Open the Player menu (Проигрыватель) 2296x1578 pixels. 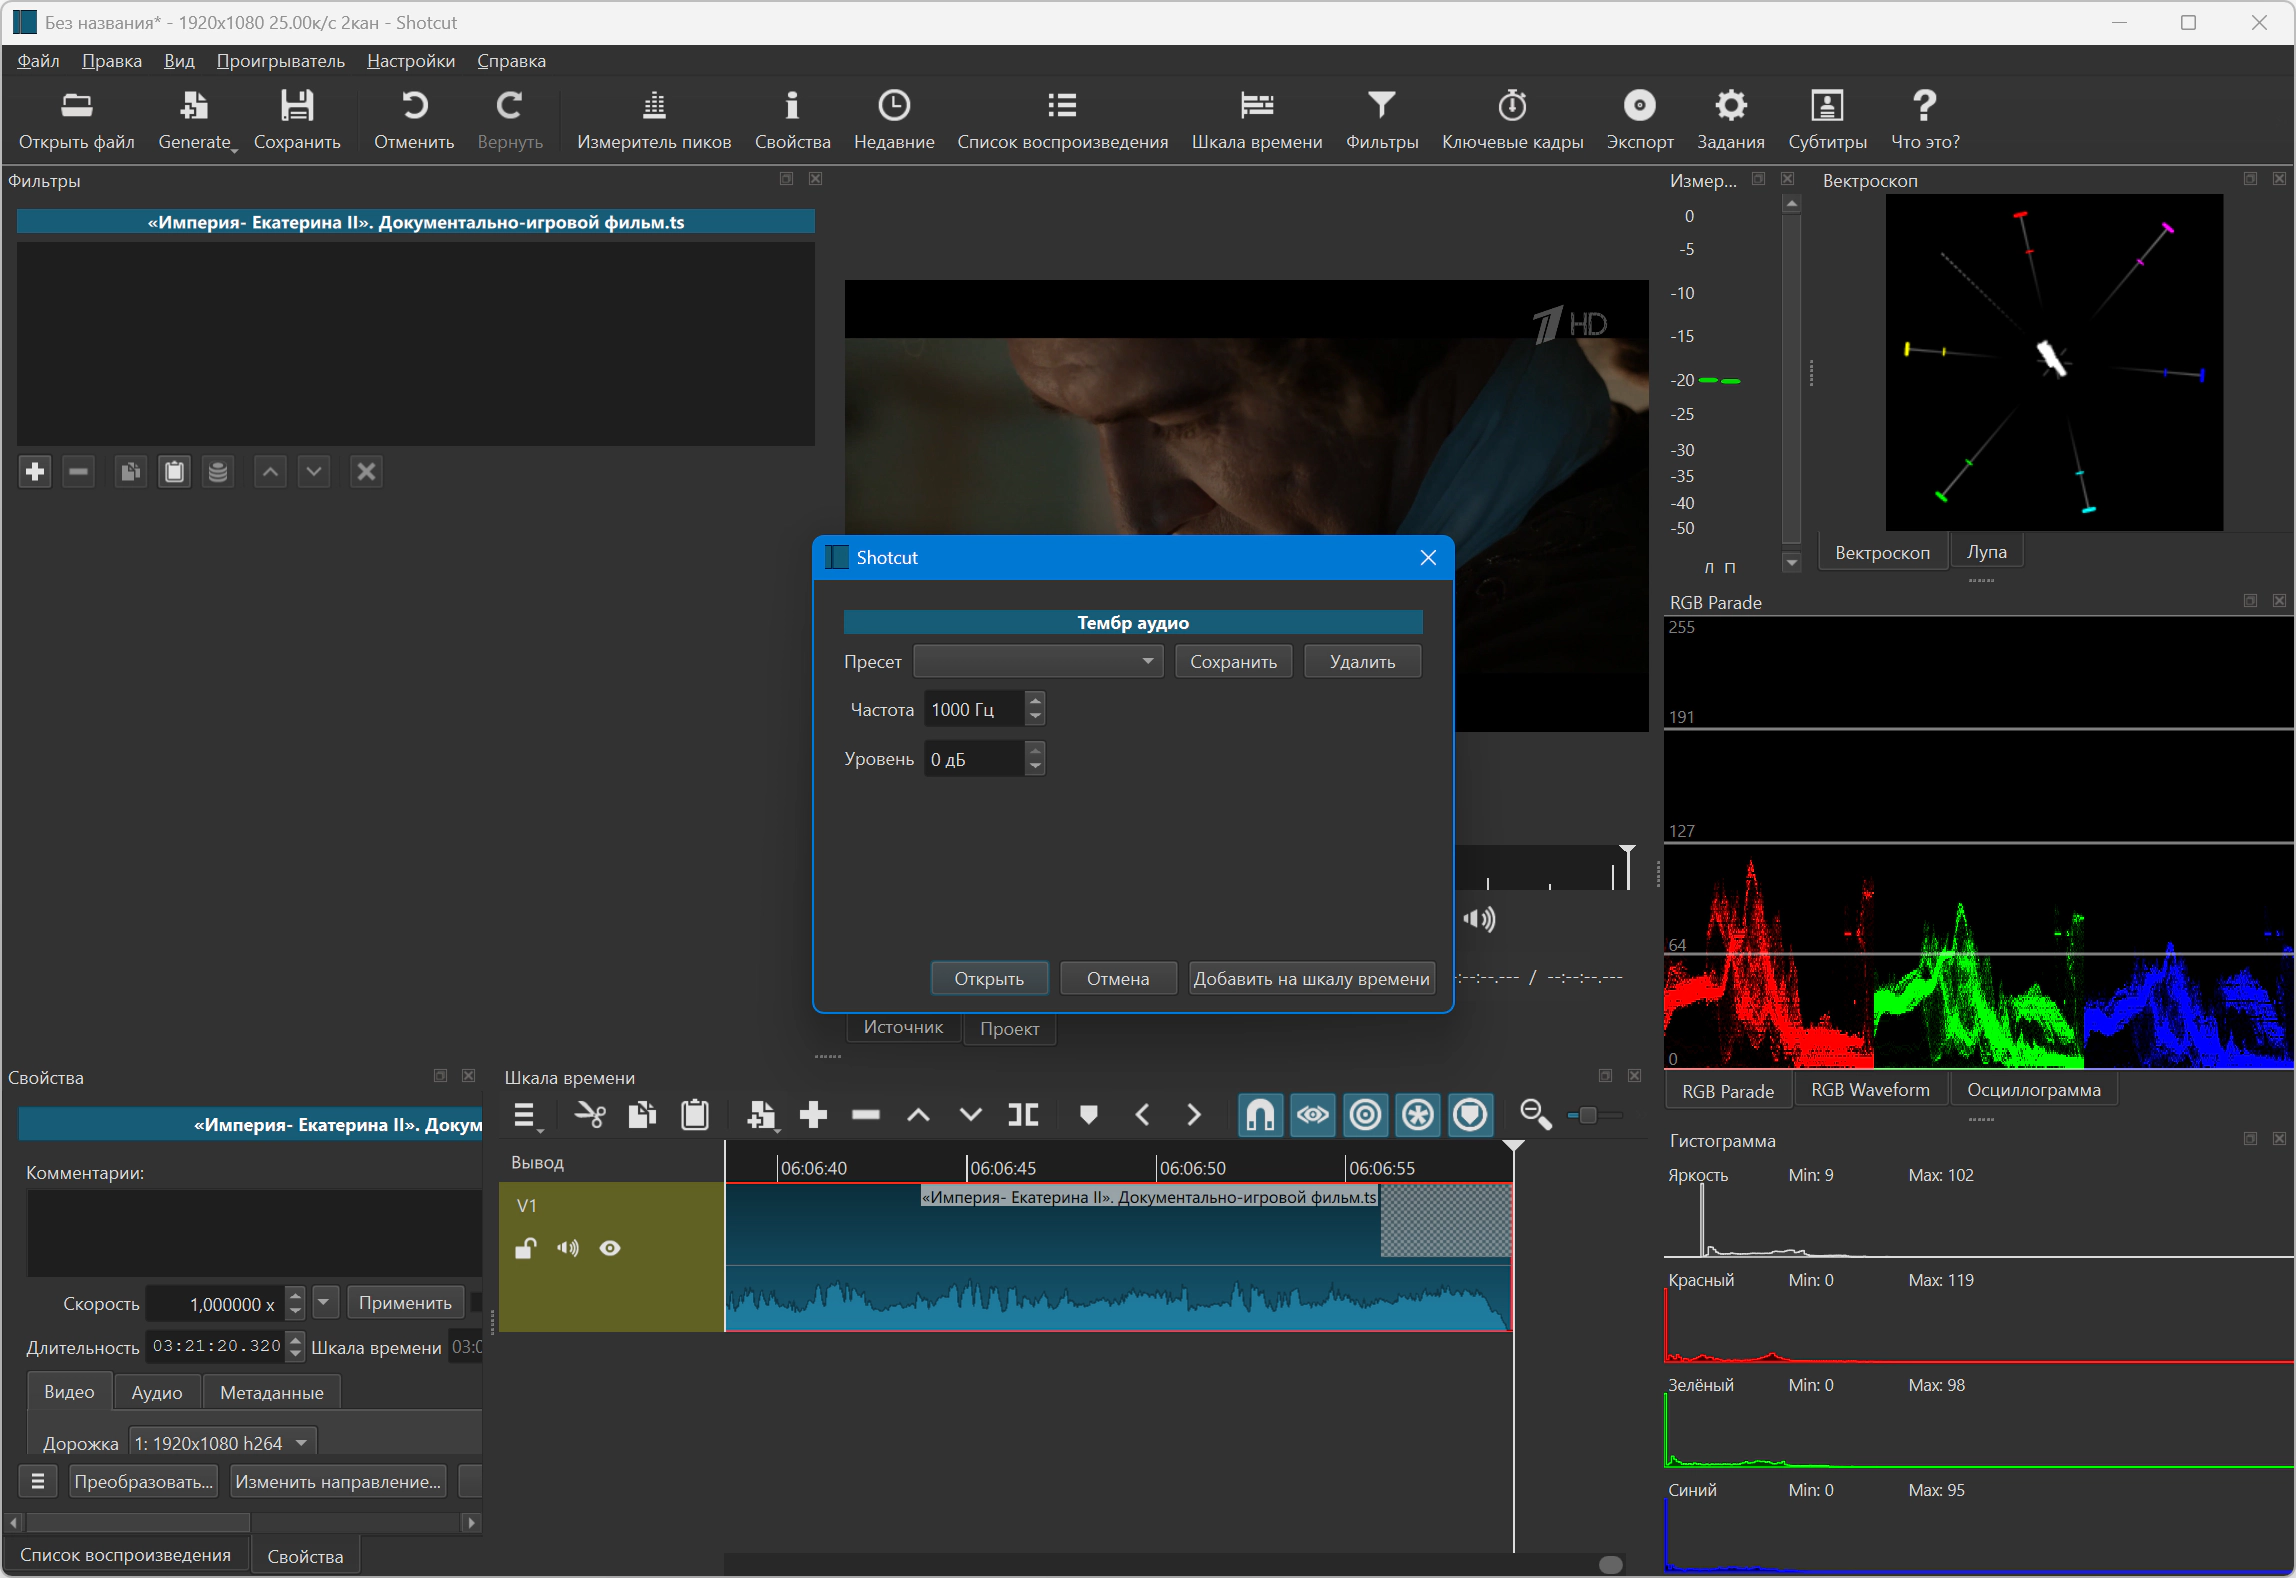point(280,61)
